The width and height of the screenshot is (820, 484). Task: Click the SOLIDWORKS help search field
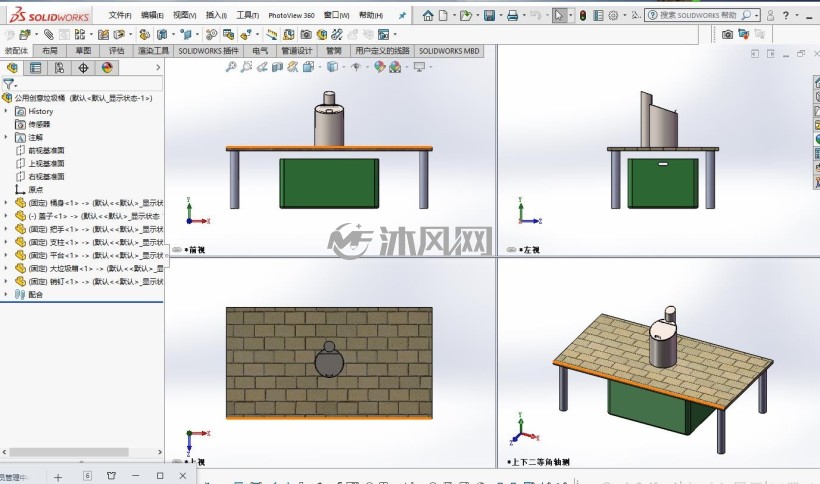point(699,15)
